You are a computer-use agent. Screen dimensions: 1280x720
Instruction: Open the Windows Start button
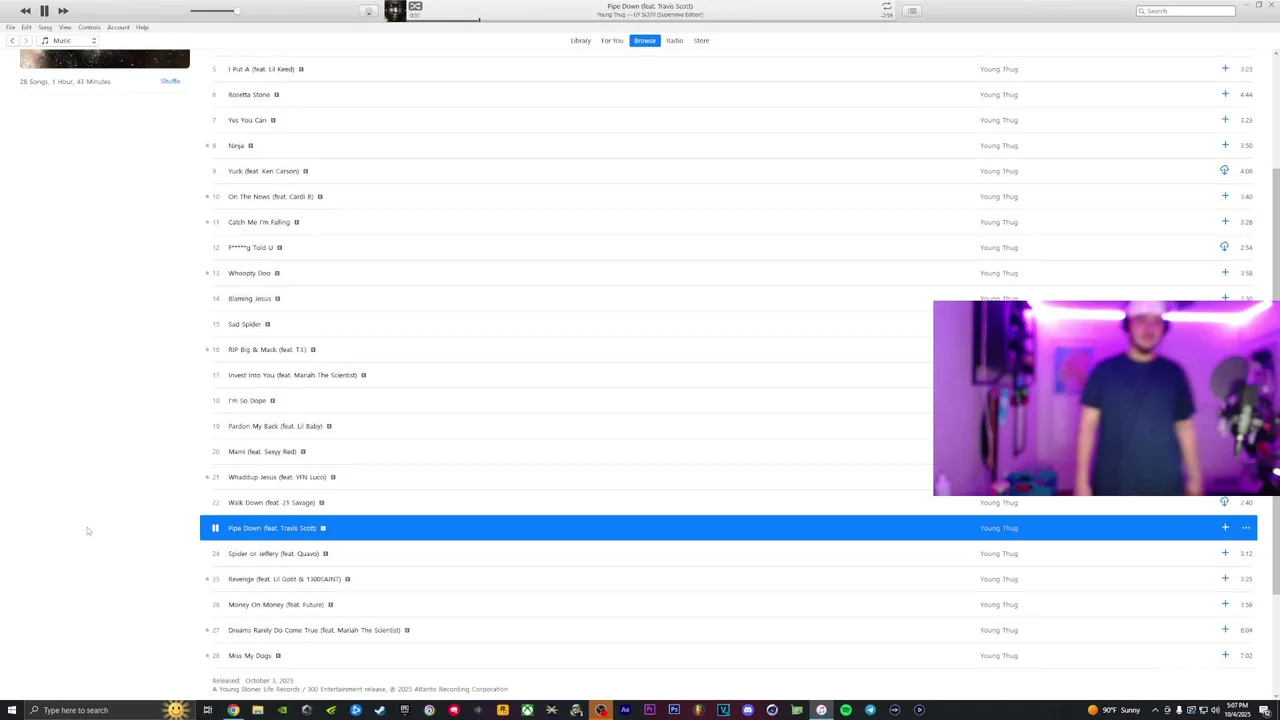[x=10, y=710]
